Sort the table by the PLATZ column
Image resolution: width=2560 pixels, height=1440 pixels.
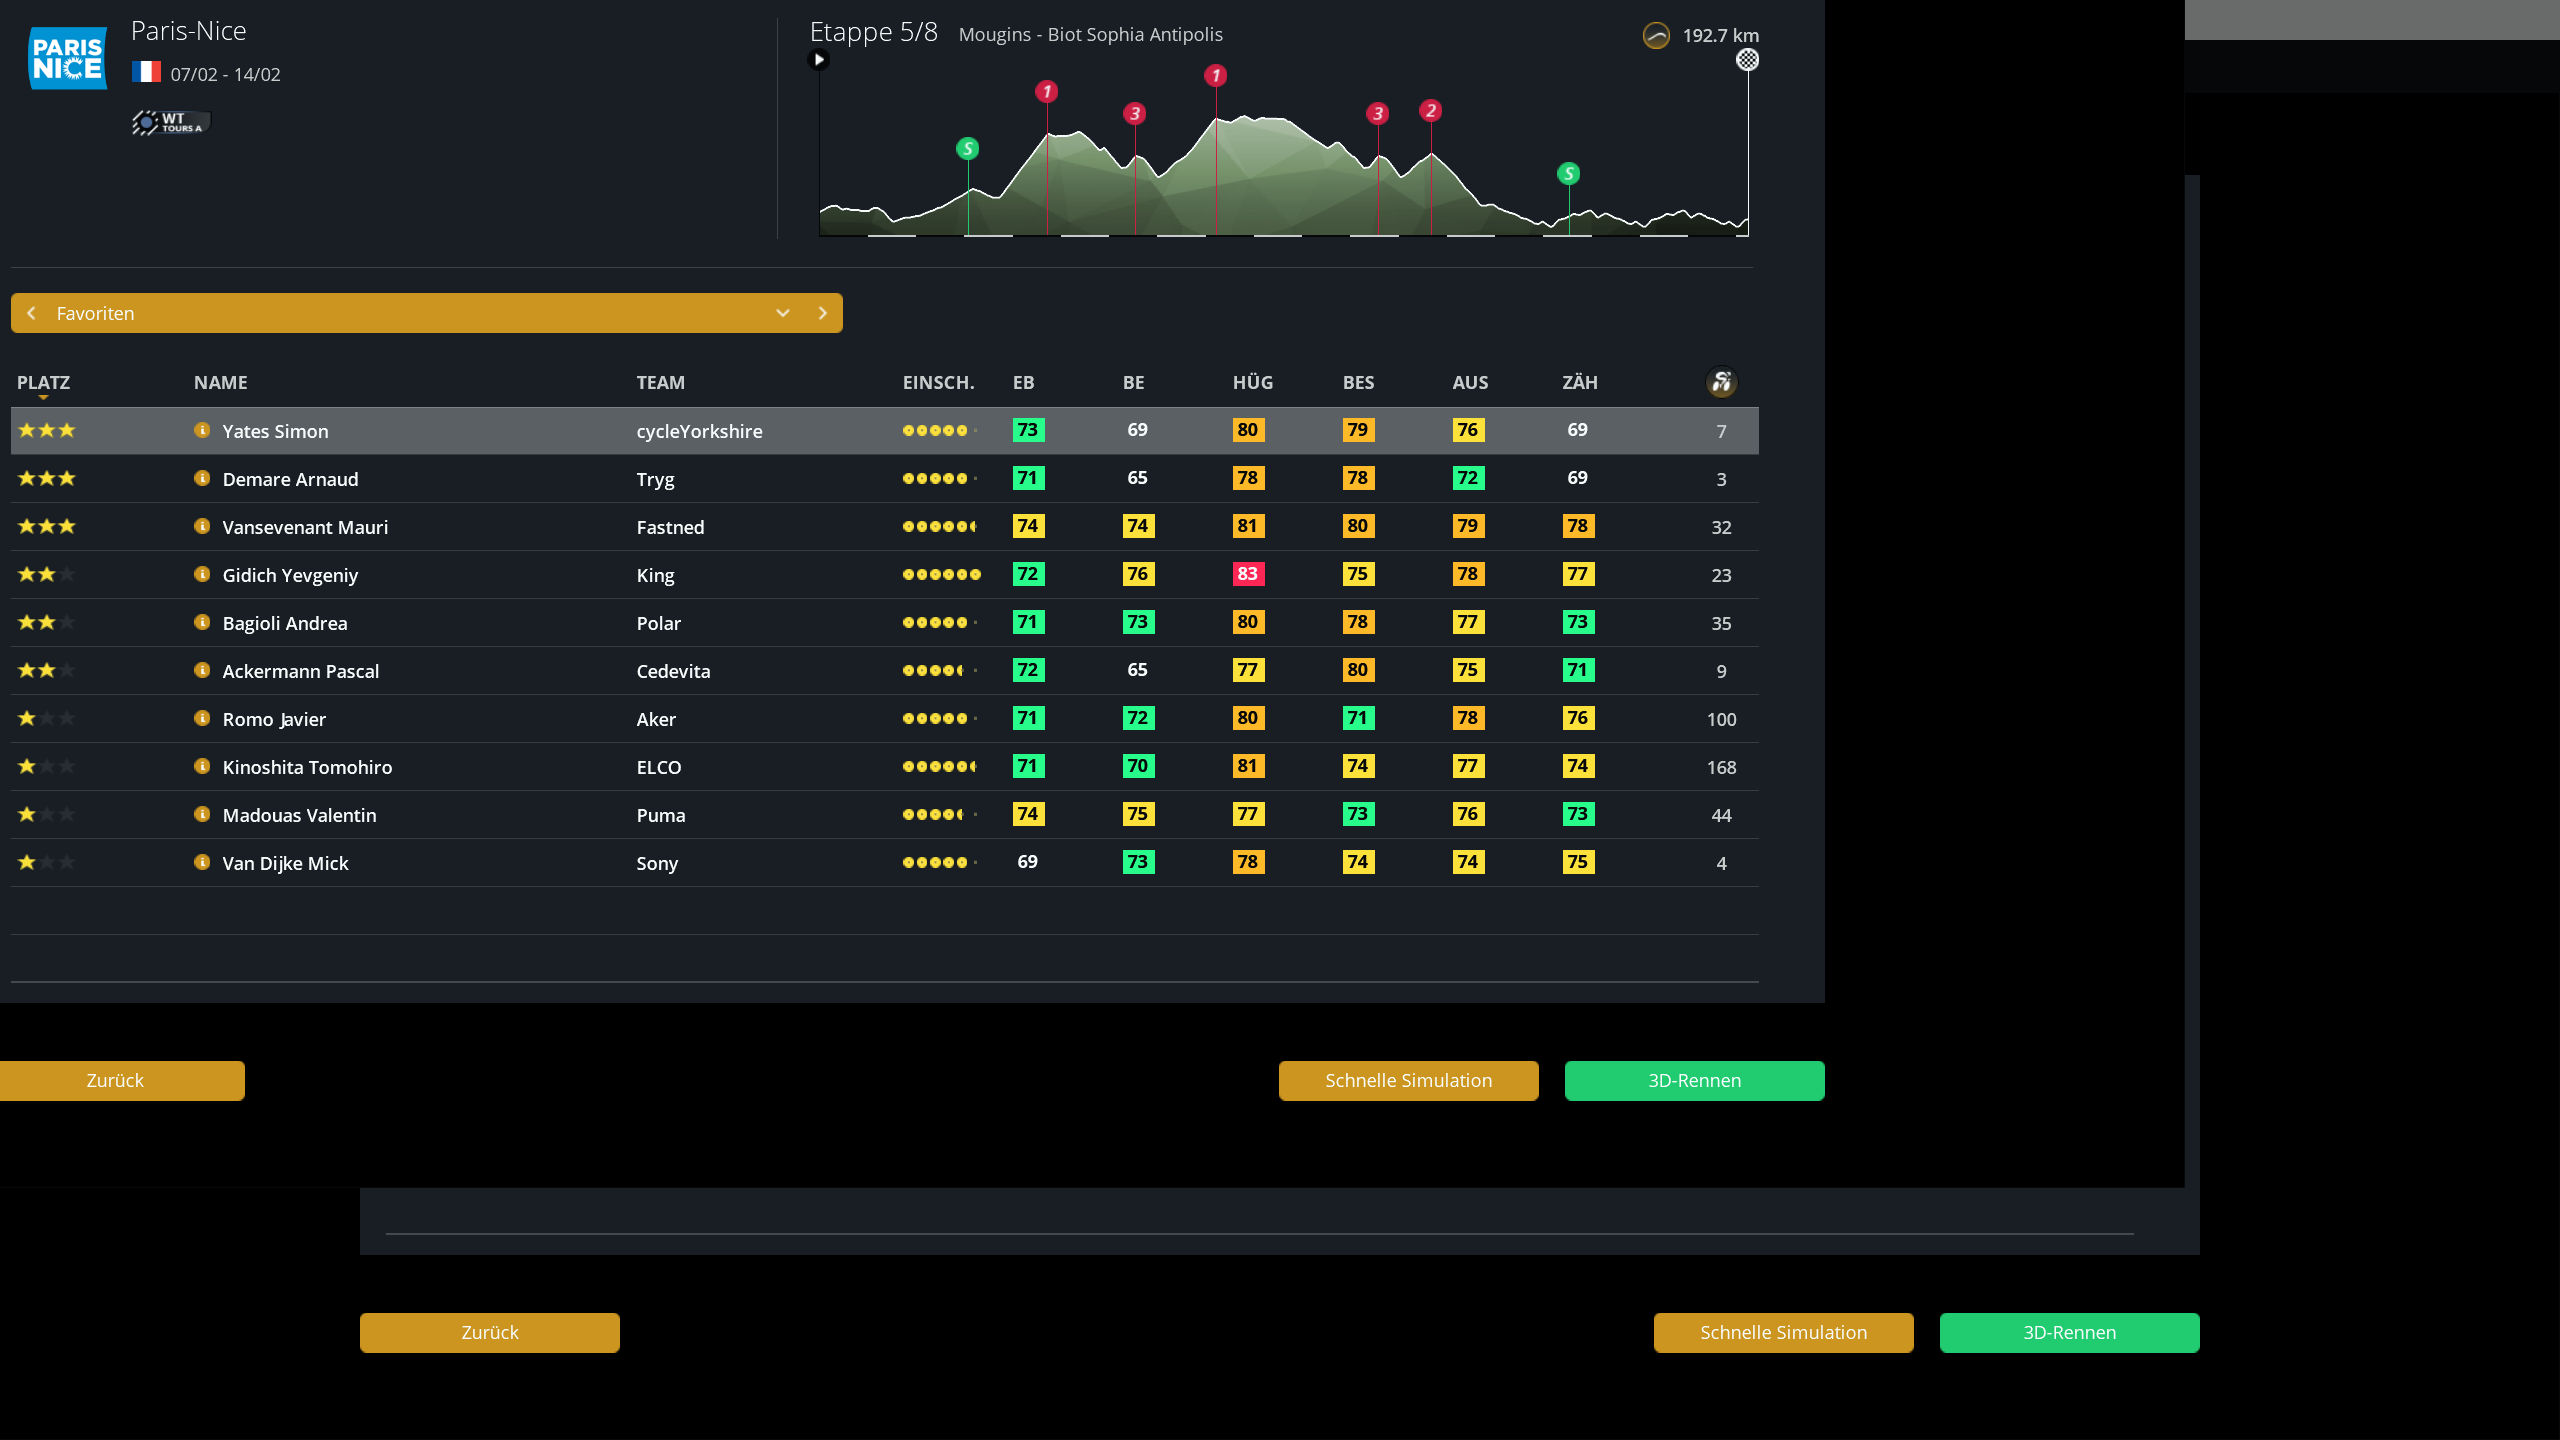coord(43,383)
